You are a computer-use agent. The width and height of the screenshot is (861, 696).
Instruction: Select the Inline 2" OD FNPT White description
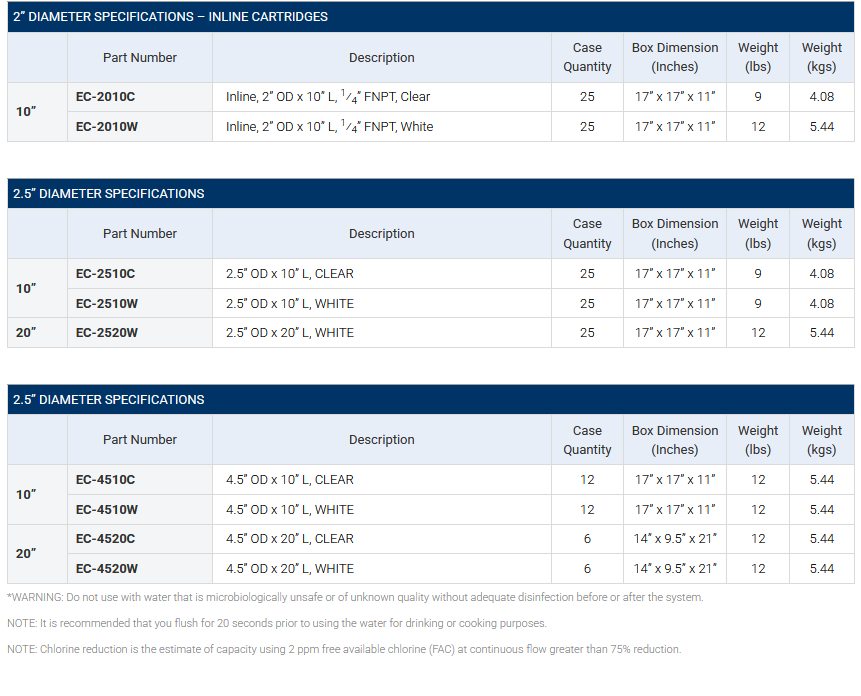click(x=329, y=127)
